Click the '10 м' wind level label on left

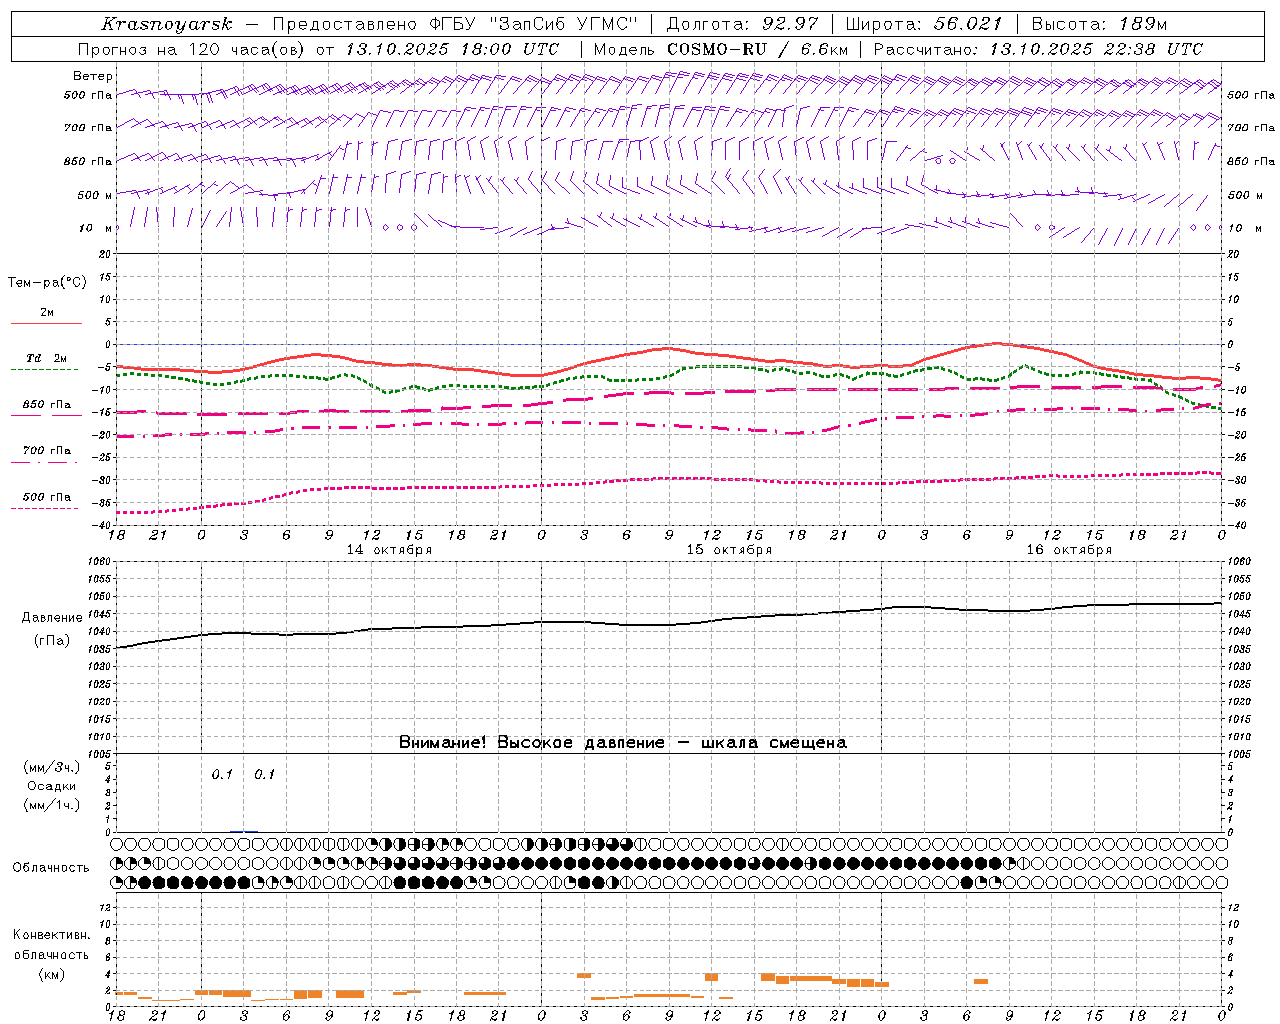click(x=96, y=228)
